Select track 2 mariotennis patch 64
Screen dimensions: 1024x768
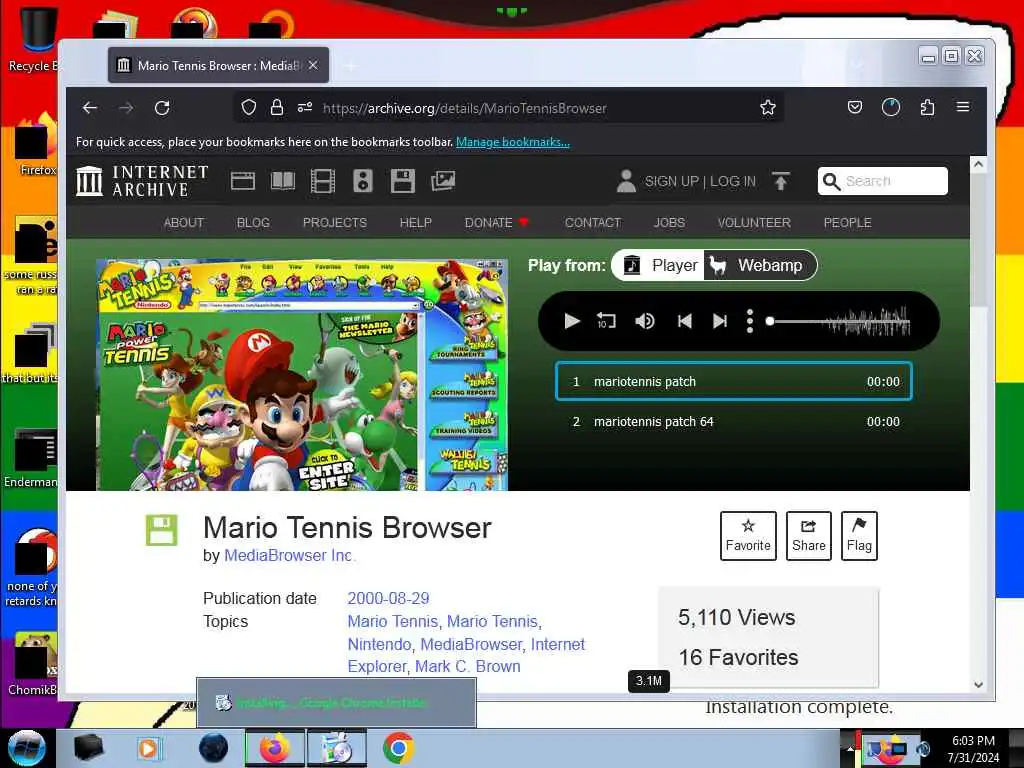tap(733, 422)
